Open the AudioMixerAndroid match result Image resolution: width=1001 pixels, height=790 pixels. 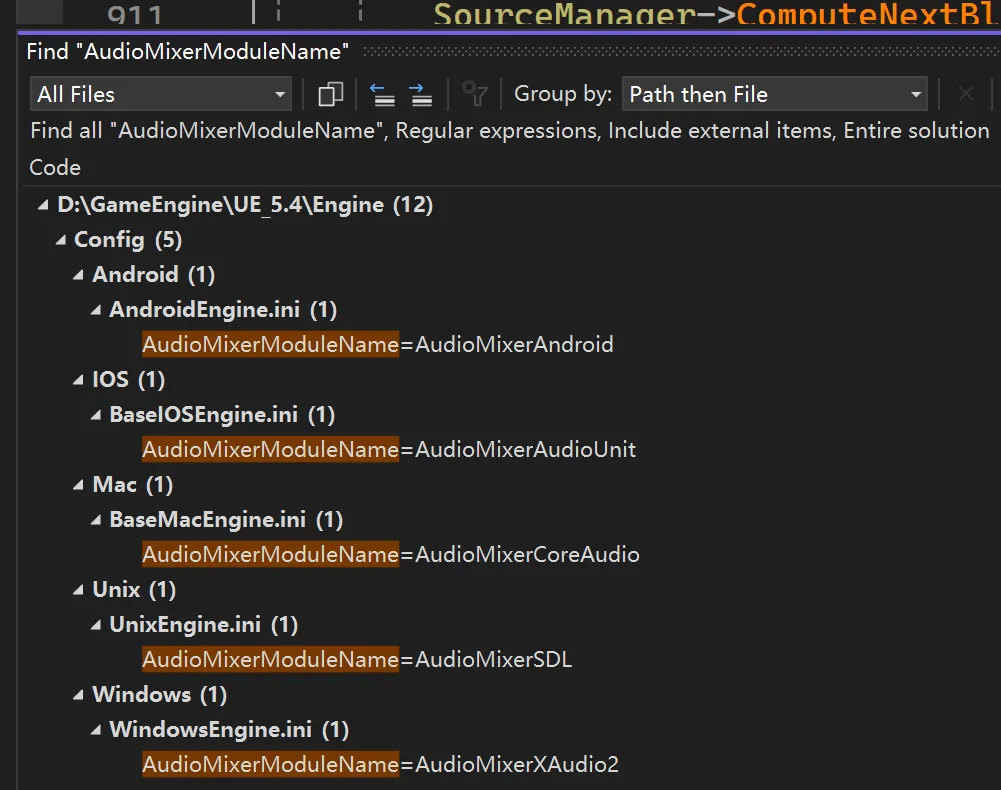pos(378,345)
